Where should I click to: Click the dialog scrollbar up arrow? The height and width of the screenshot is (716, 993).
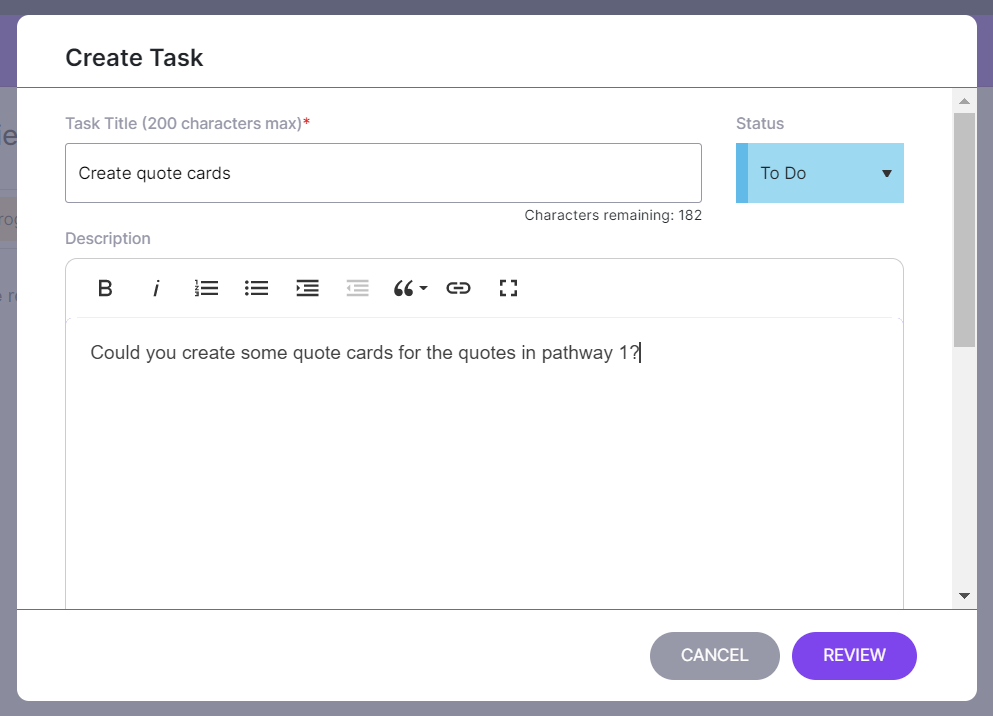(x=965, y=101)
